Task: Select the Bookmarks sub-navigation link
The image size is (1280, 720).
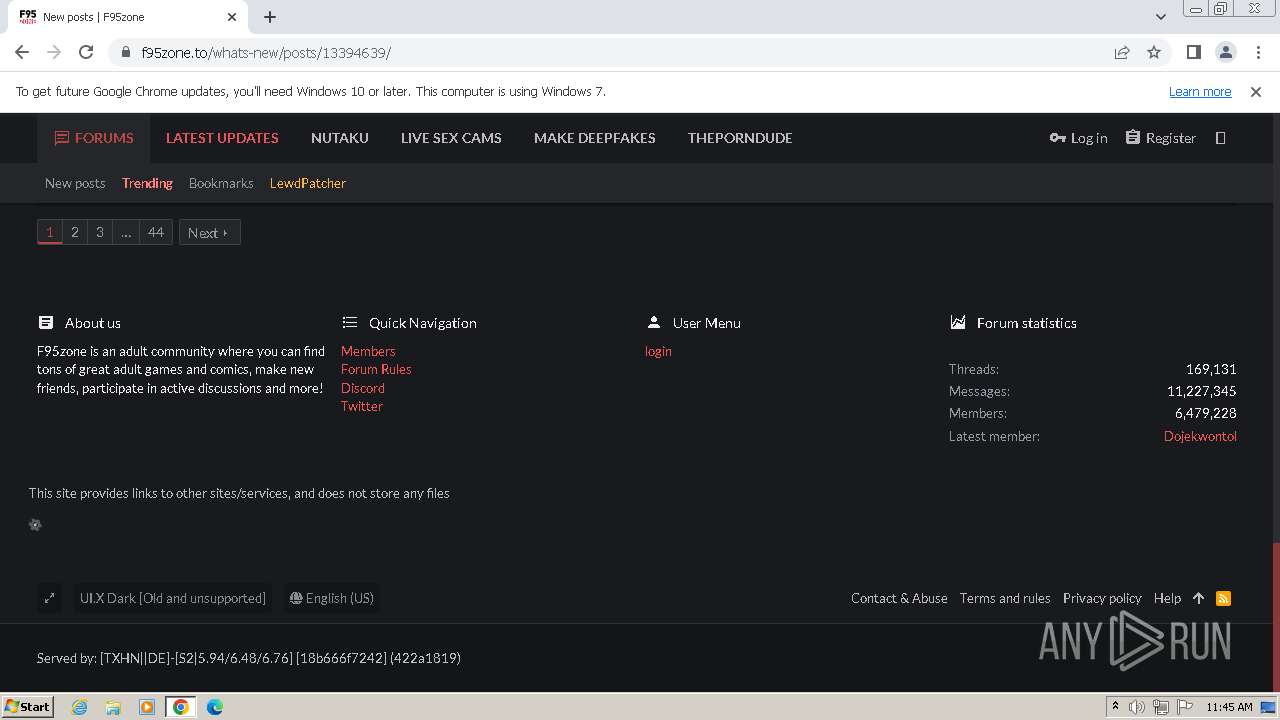Action: (221, 183)
